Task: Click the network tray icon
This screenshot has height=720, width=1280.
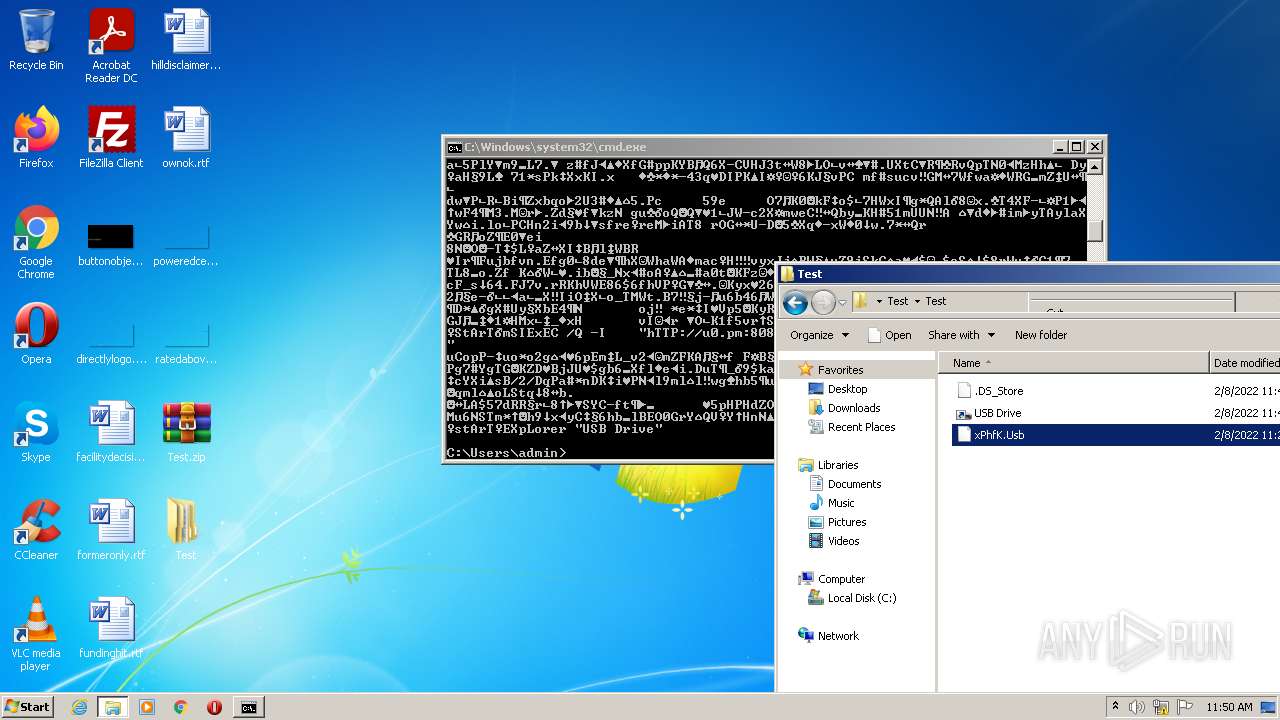Action: pyautogui.click(x=1161, y=707)
